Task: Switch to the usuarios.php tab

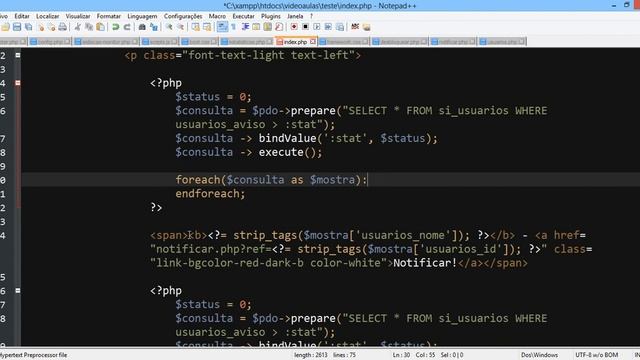Action: (x=502, y=42)
